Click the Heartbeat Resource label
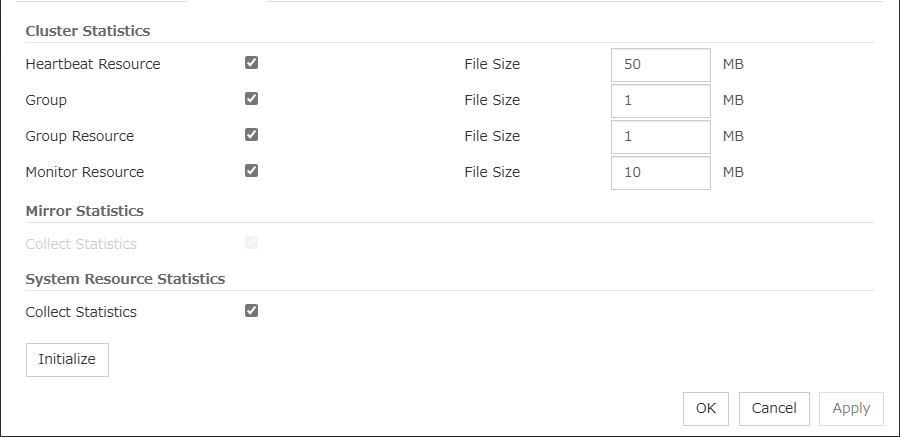Image resolution: width=900 pixels, height=437 pixels. tap(93, 64)
